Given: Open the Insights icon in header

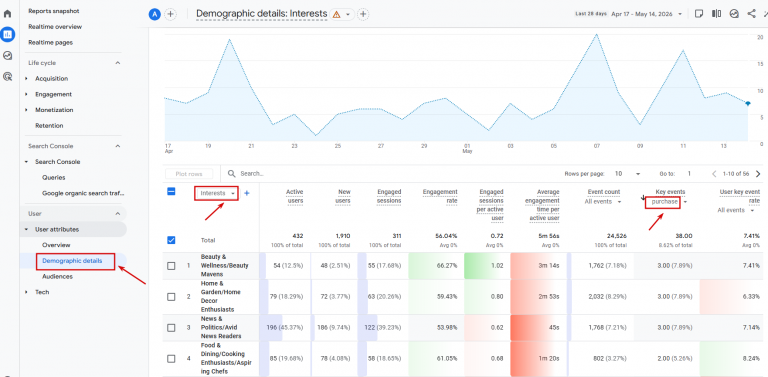Looking at the screenshot, I should pyautogui.click(x=734, y=14).
